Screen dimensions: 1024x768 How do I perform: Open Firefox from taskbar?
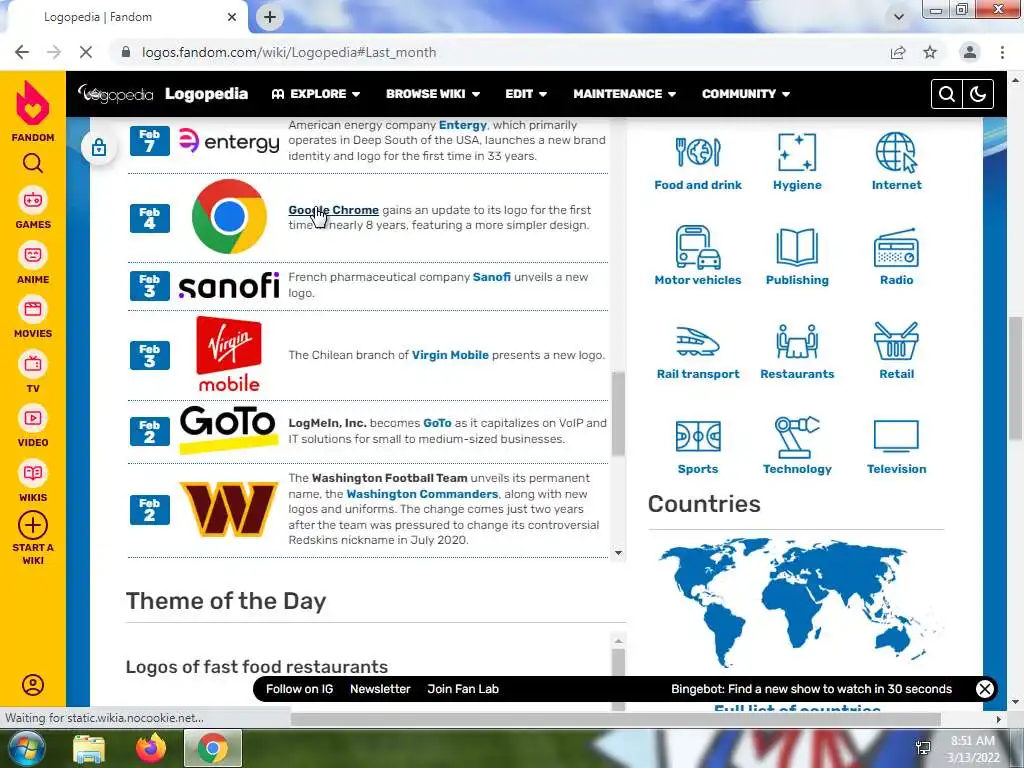click(151, 748)
